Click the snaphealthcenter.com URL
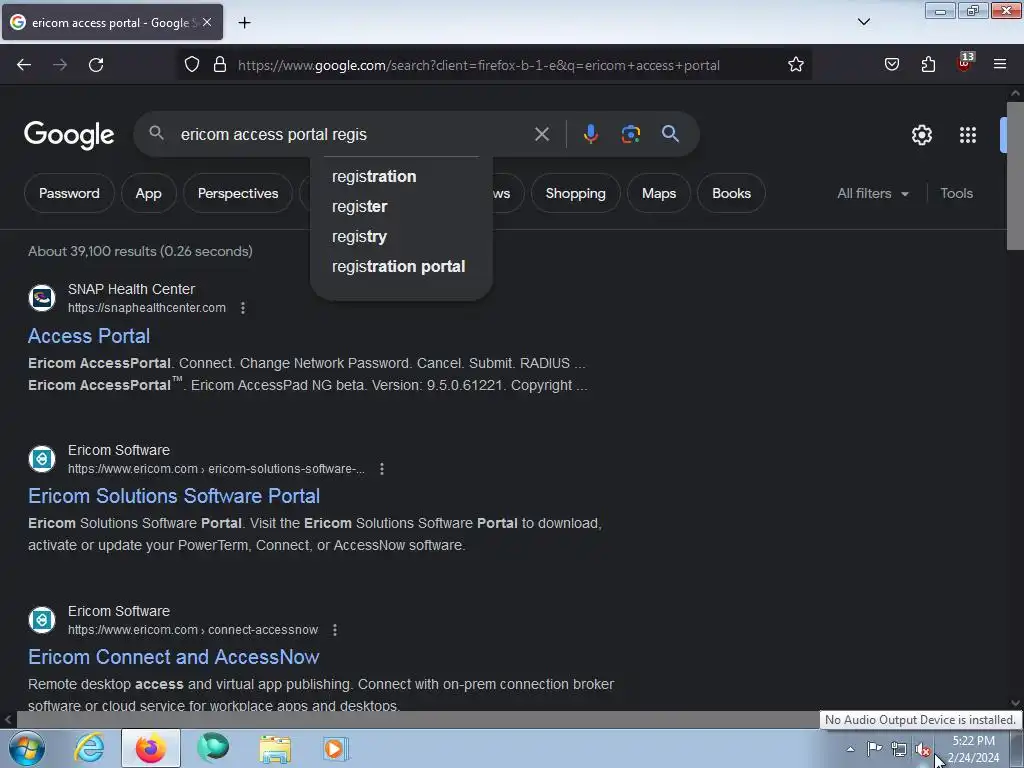The width and height of the screenshot is (1024, 768). 147,308
